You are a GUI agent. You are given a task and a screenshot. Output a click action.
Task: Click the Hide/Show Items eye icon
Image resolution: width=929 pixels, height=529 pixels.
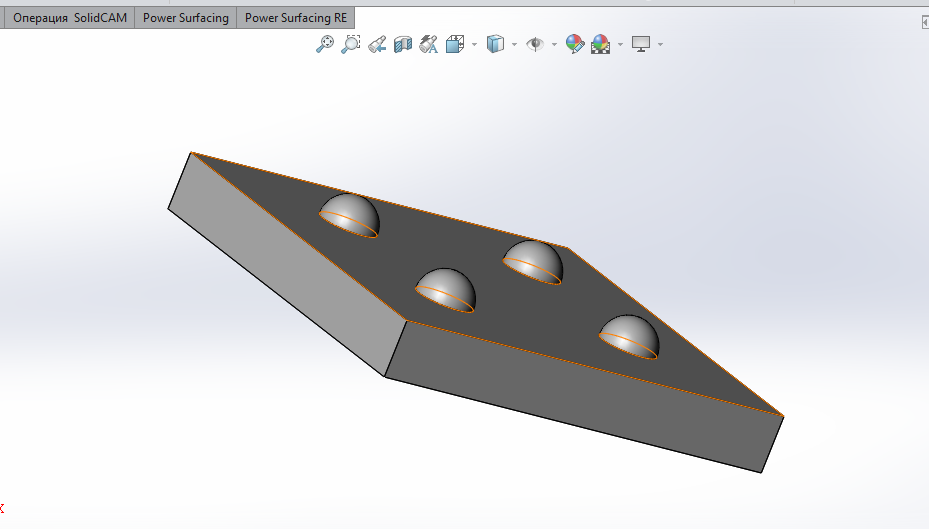(535, 44)
